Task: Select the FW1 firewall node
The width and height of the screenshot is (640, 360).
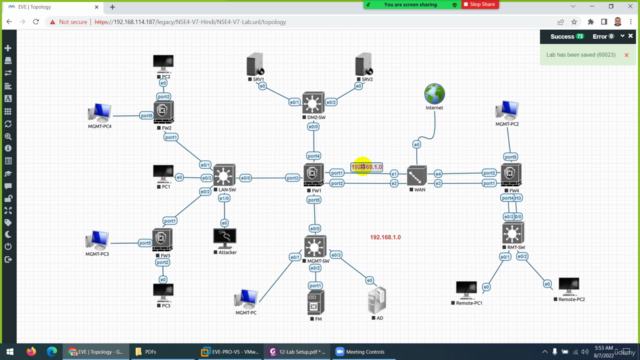Action: coord(313,175)
